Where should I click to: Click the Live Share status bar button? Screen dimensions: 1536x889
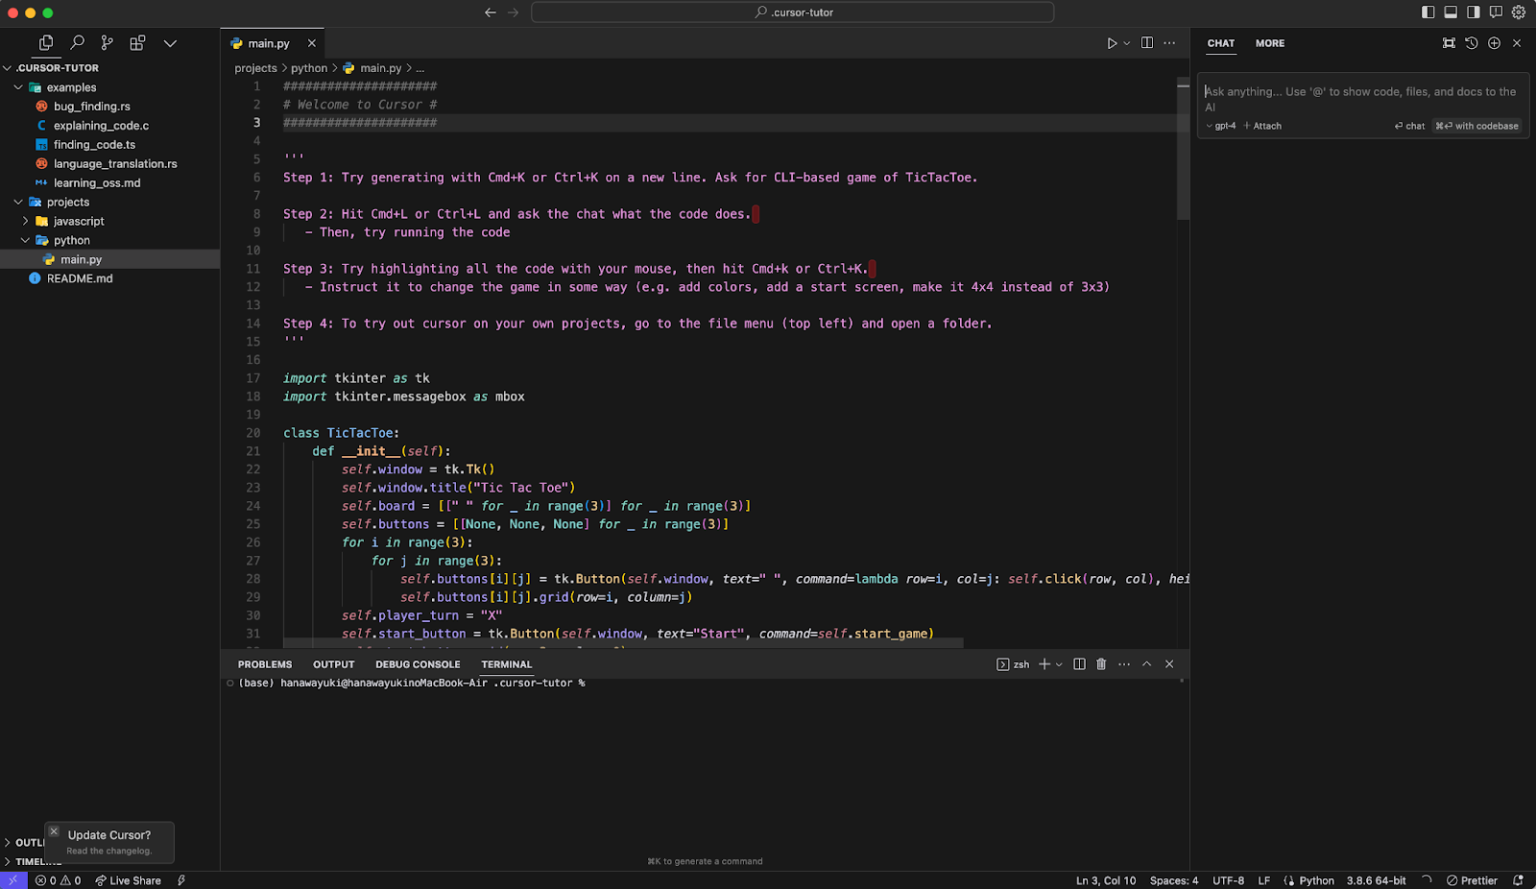click(x=128, y=880)
